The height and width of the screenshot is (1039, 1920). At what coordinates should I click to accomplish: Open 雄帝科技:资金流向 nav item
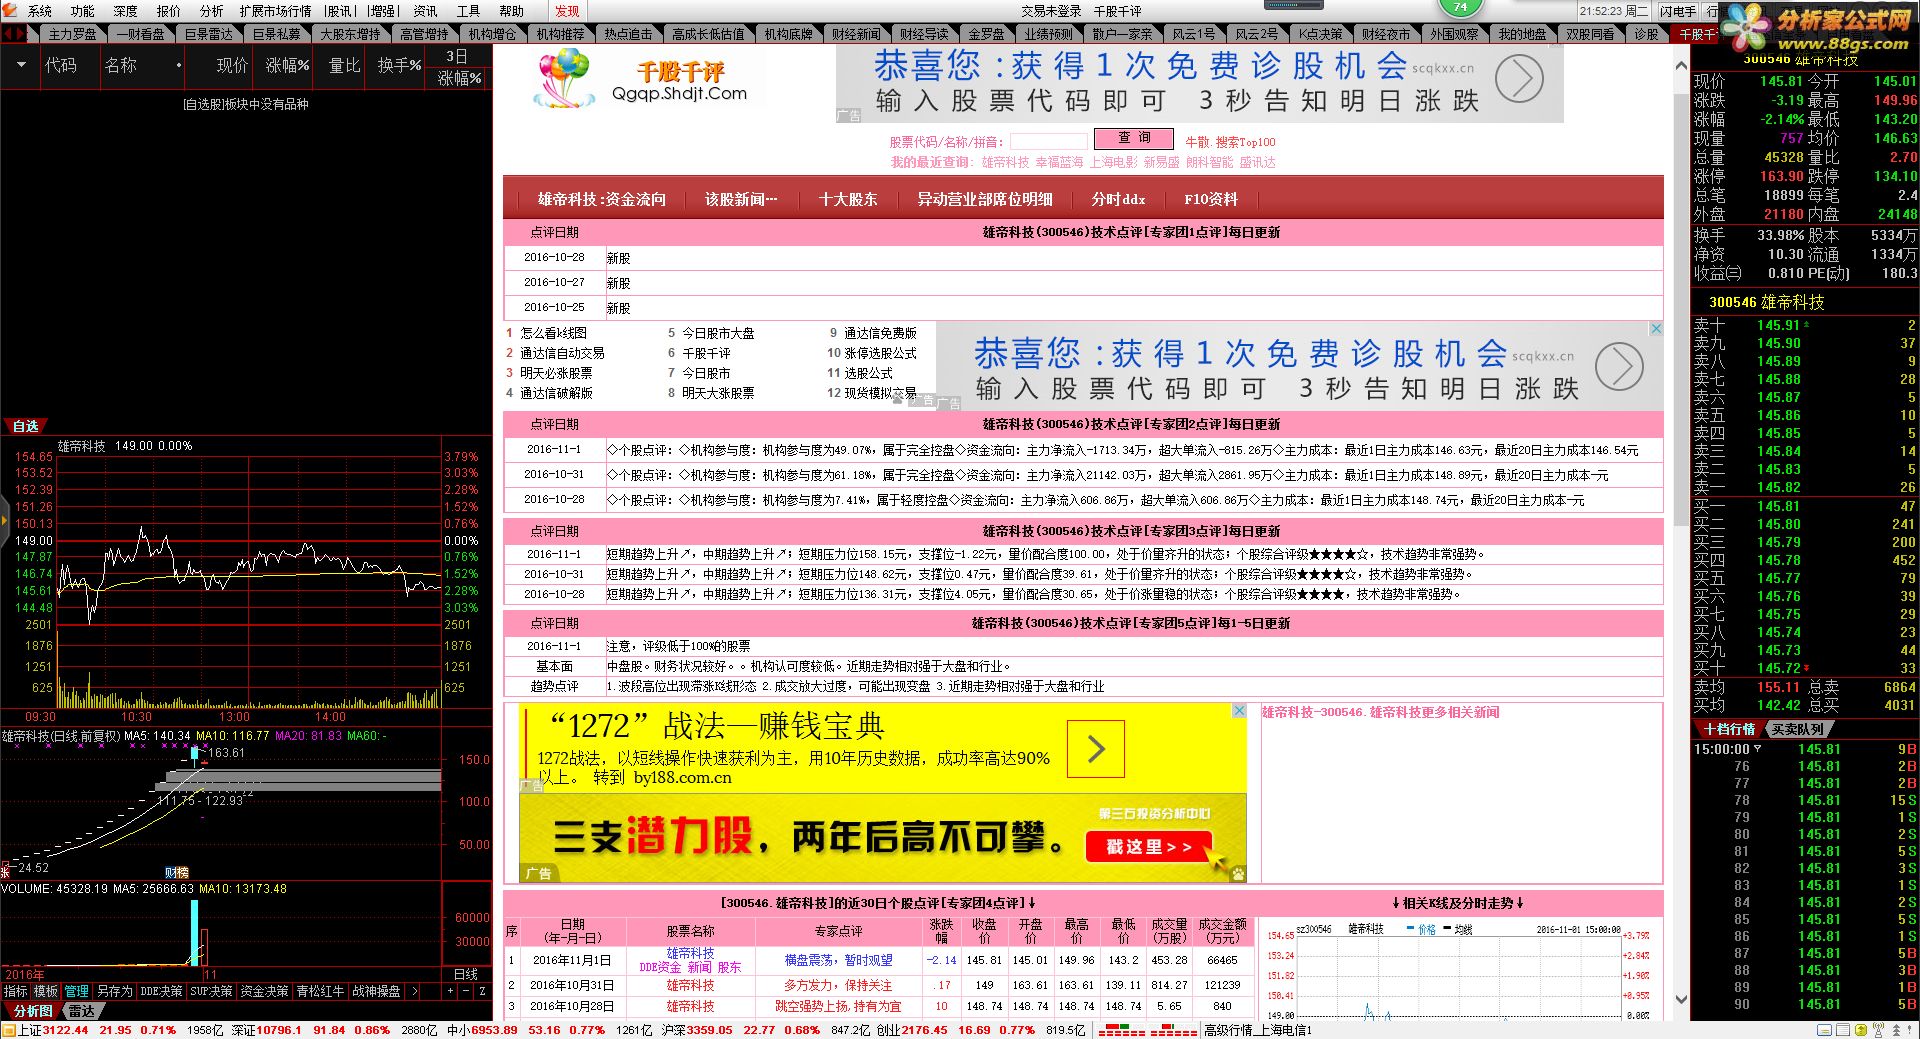point(601,199)
